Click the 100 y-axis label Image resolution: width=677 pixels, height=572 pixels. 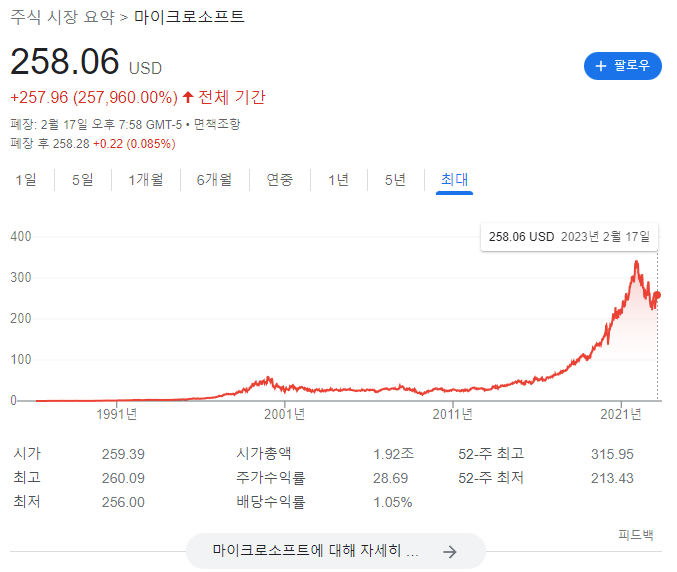pyautogui.click(x=21, y=360)
